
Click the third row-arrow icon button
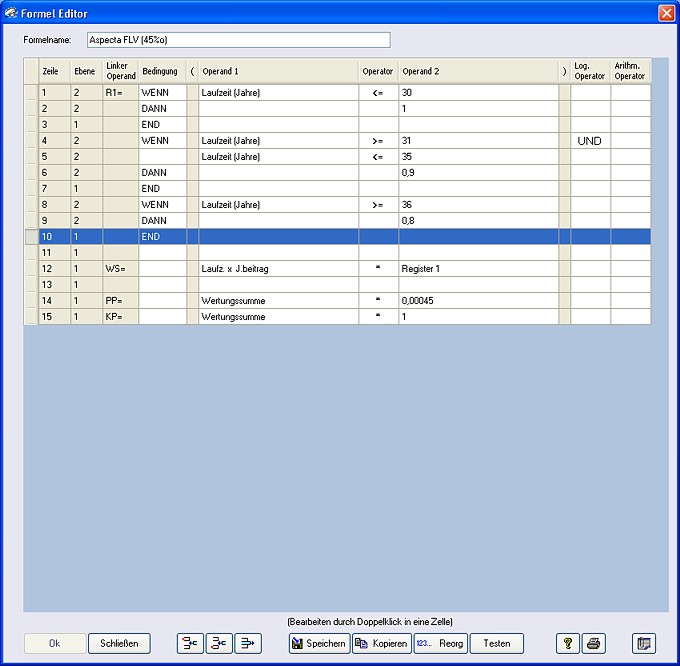[x=248, y=643]
